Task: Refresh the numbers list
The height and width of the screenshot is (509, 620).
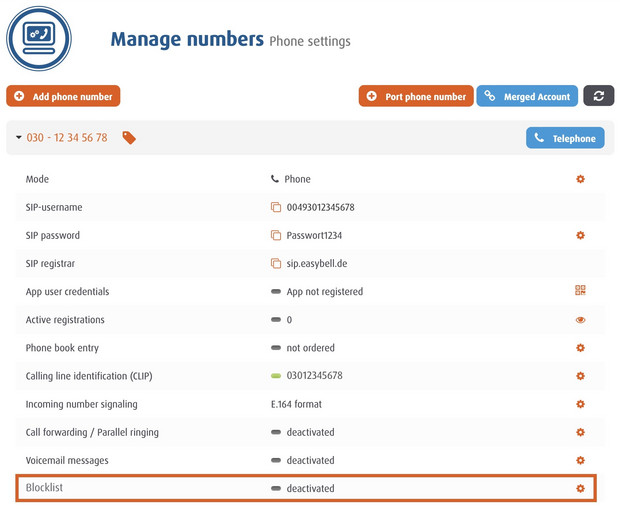Action: (599, 96)
